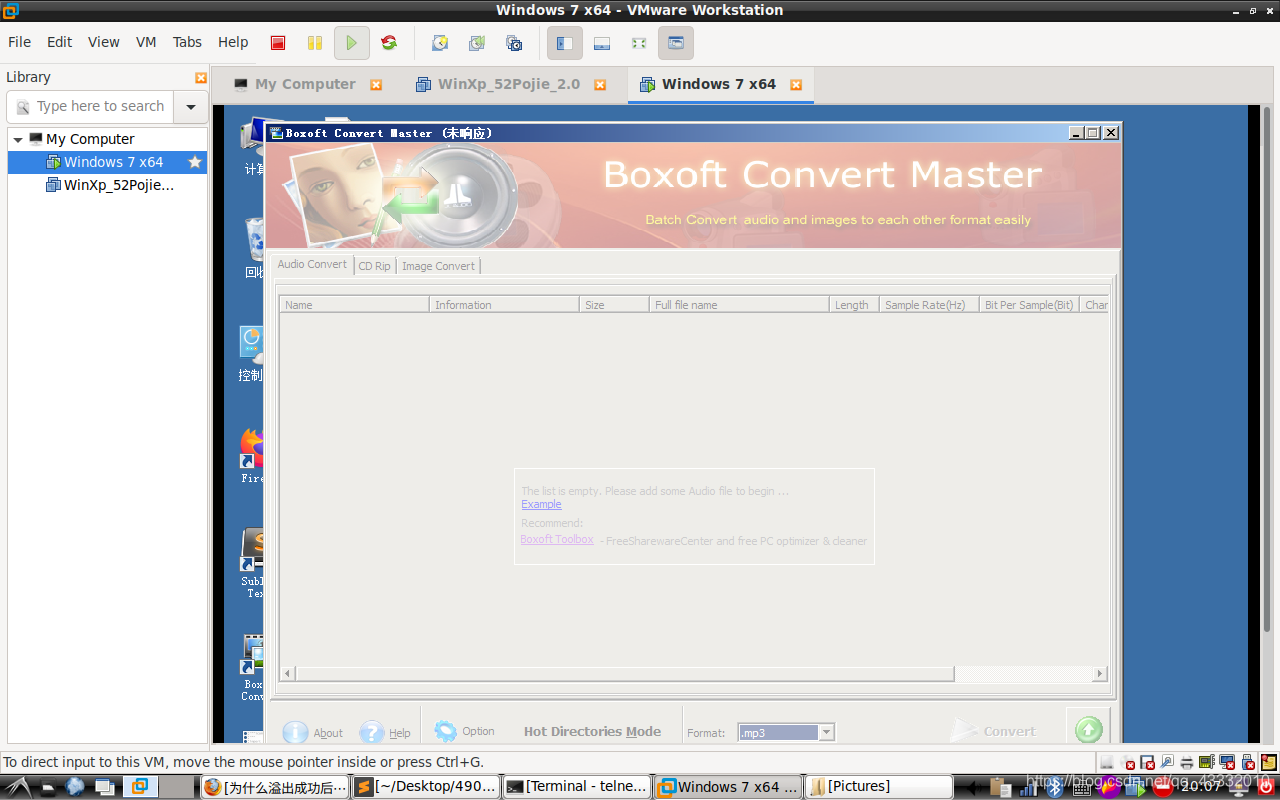The width and height of the screenshot is (1280, 800).
Task: Open the Help menu in VMware
Action: (233, 42)
